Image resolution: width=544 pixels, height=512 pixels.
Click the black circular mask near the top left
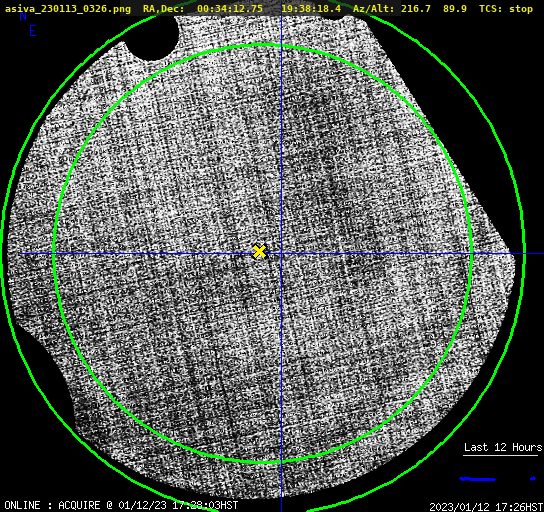point(152,38)
